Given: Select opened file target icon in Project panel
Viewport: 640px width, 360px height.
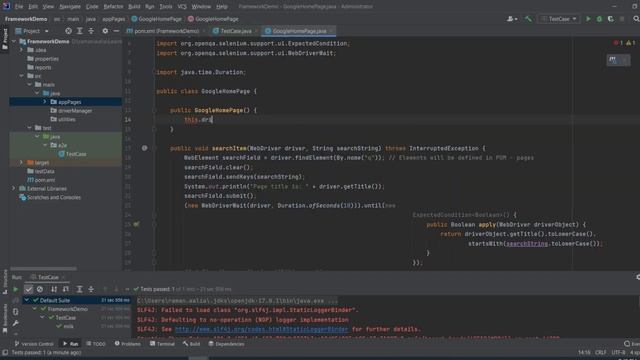Looking at the screenshot, I should coord(68,31).
